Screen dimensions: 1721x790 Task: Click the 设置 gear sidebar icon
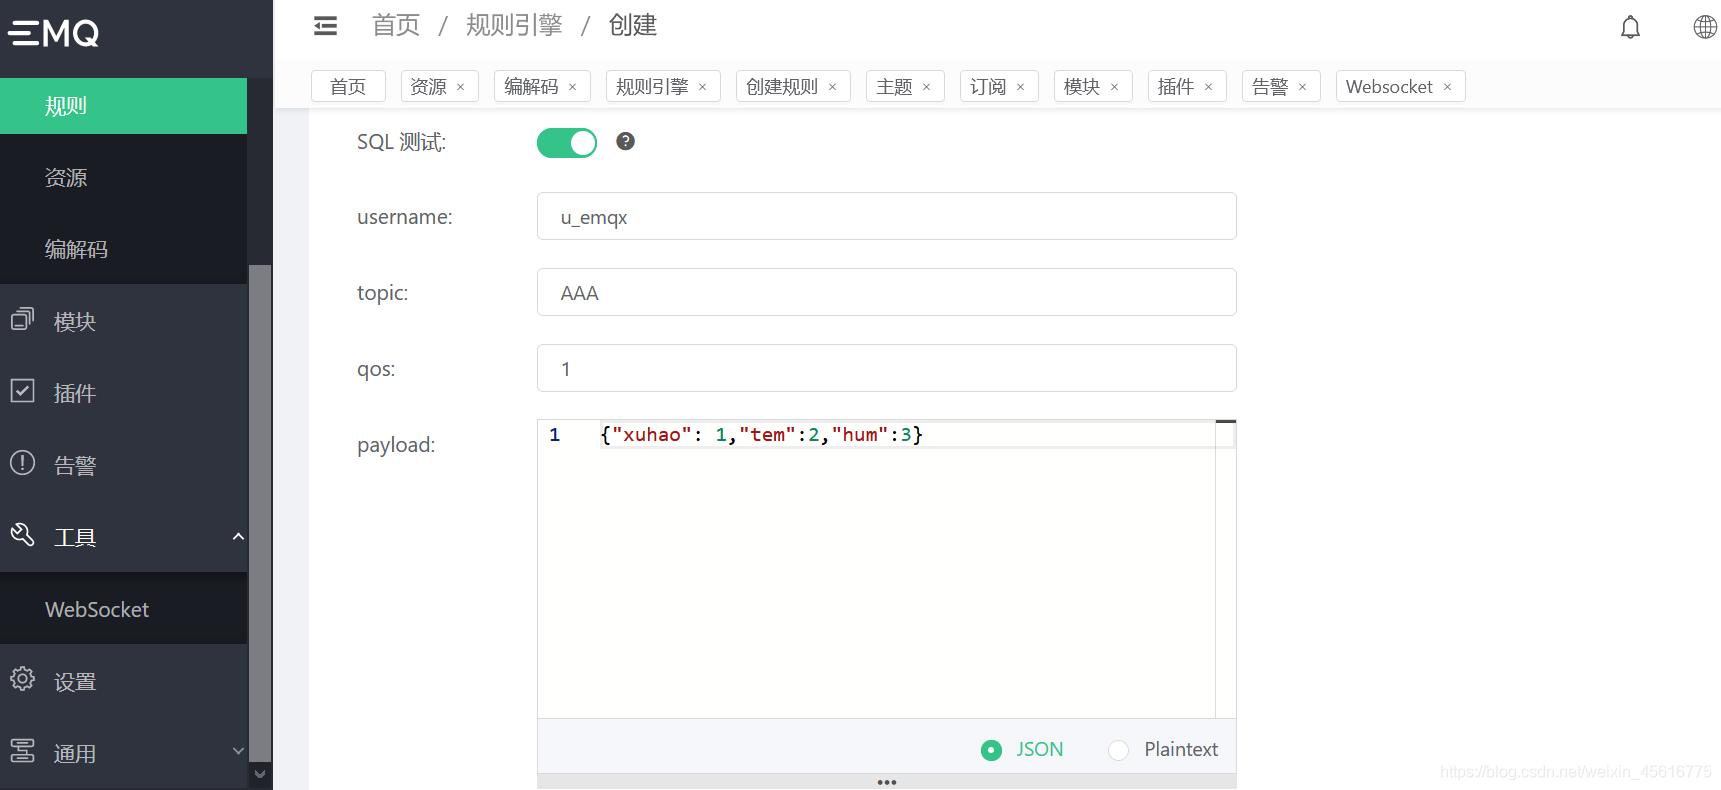(22, 679)
